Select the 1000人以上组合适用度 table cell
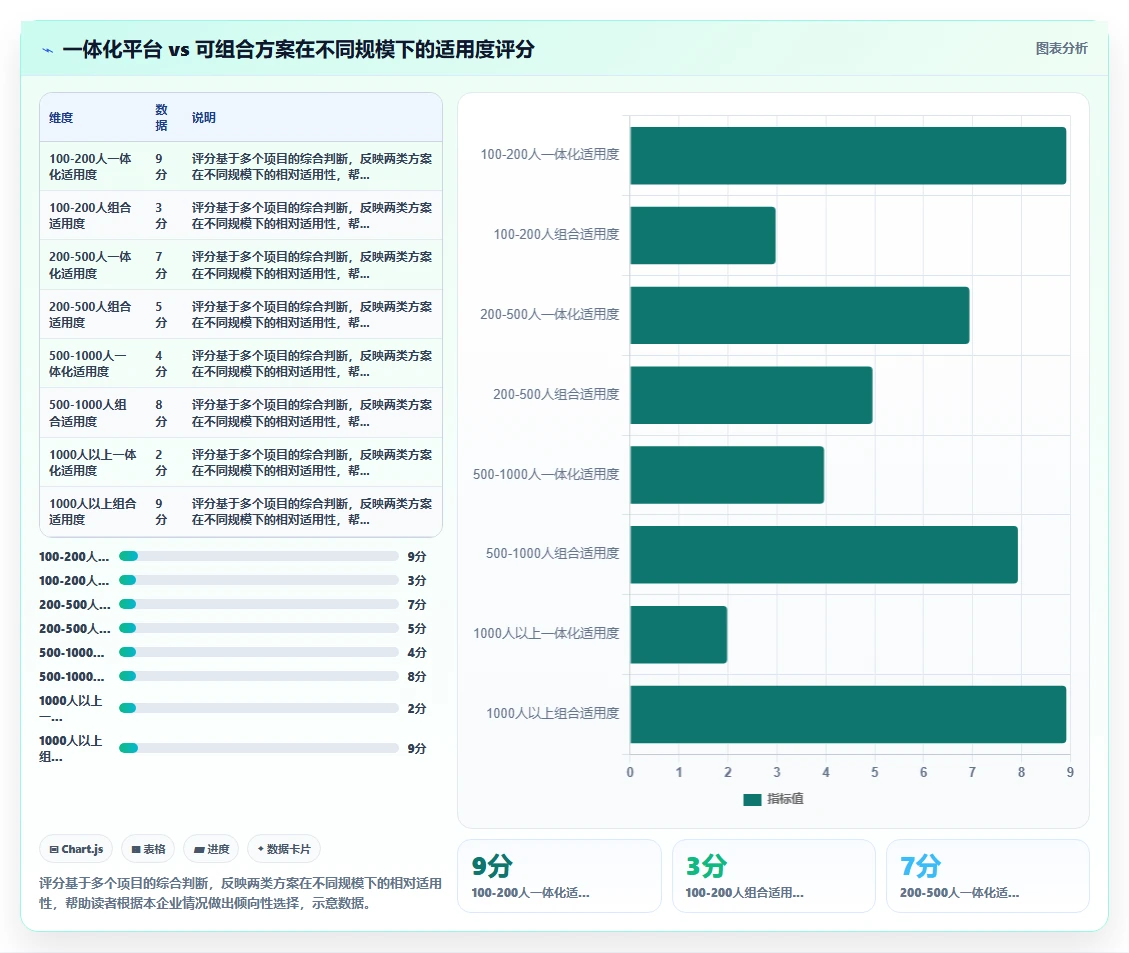Image resolution: width=1129 pixels, height=953 pixels. [x=92, y=511]
